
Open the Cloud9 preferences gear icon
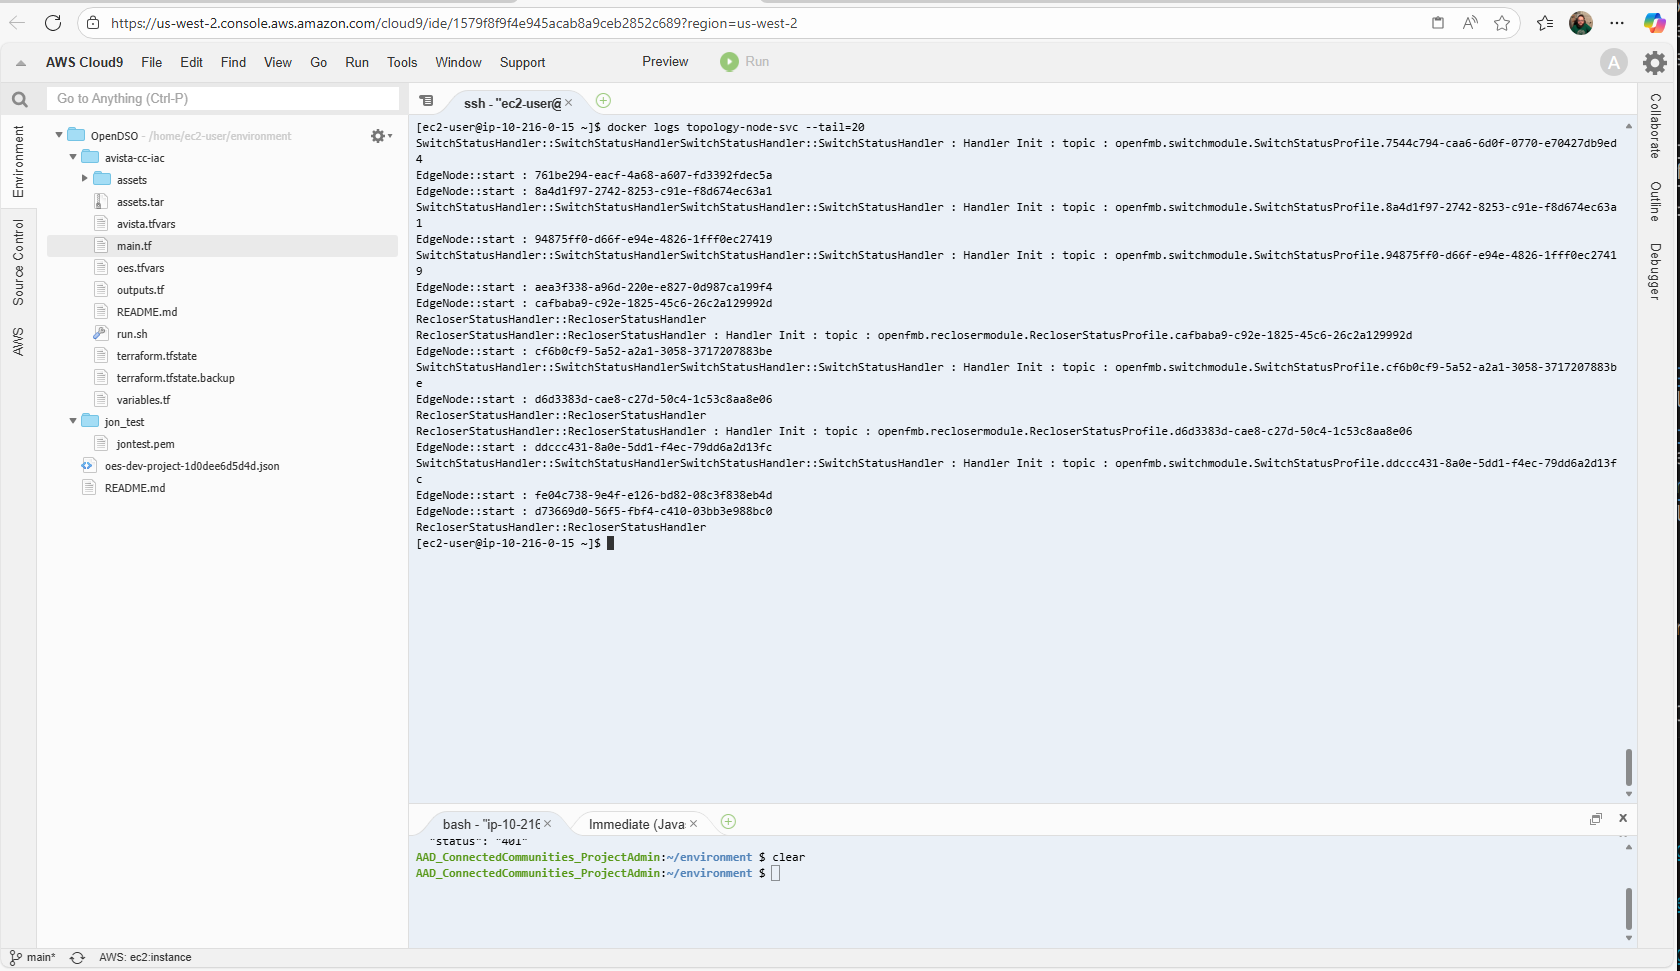(x=1655, y=63)
